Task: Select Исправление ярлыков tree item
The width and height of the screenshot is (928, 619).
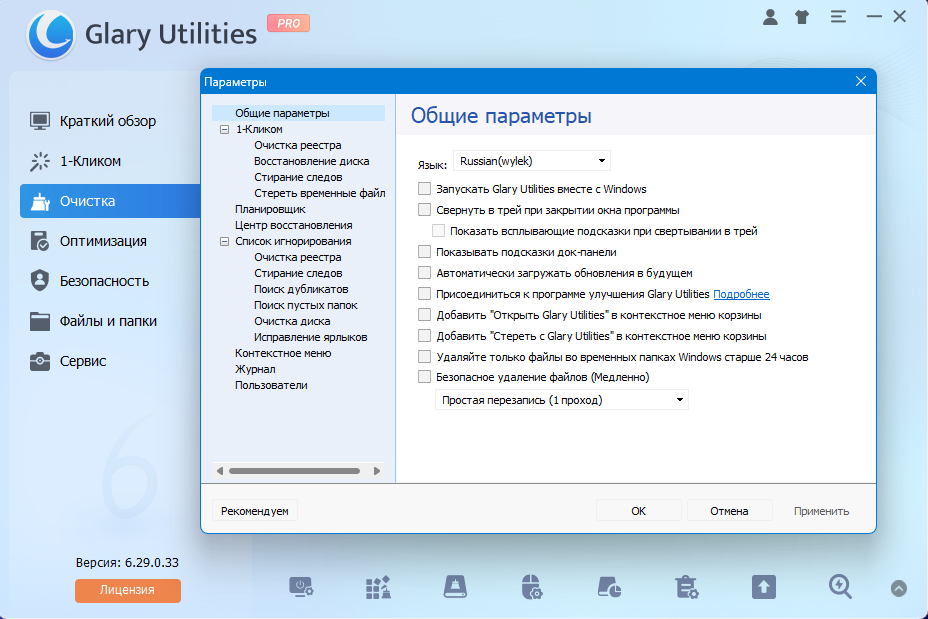Action: coord(311,337)
